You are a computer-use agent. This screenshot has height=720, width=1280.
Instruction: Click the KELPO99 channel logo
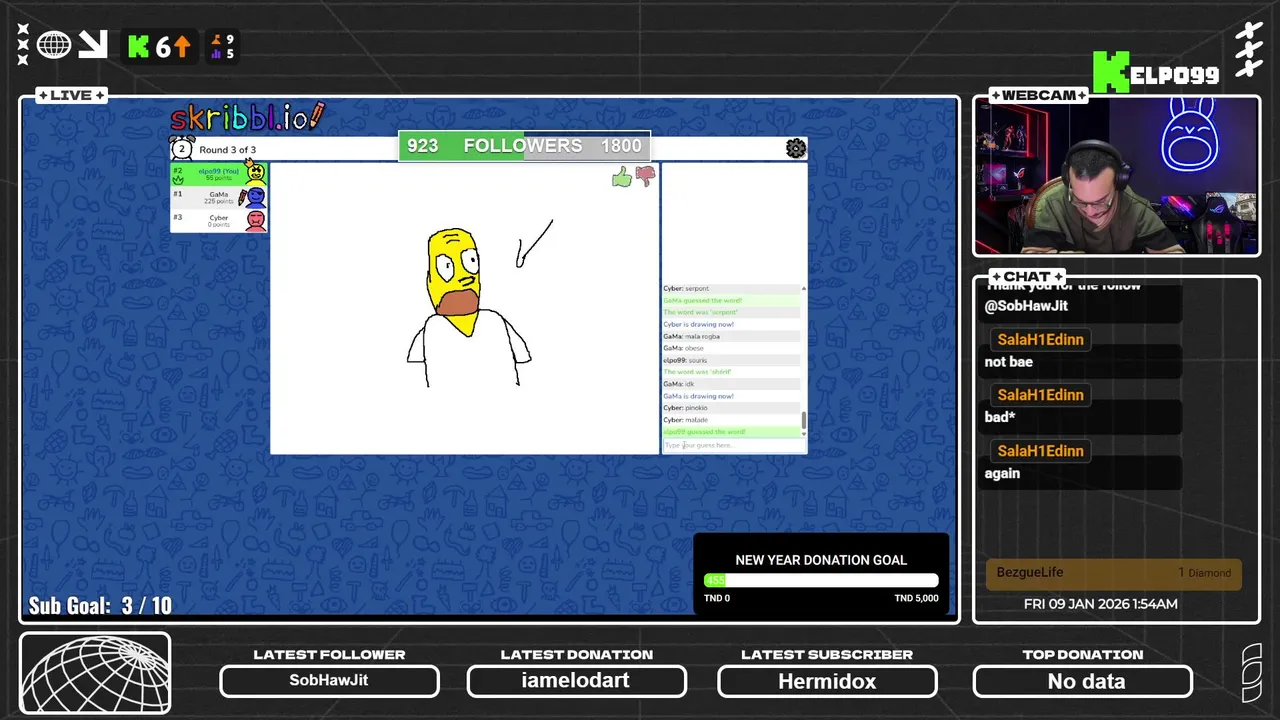point(1155,73)
